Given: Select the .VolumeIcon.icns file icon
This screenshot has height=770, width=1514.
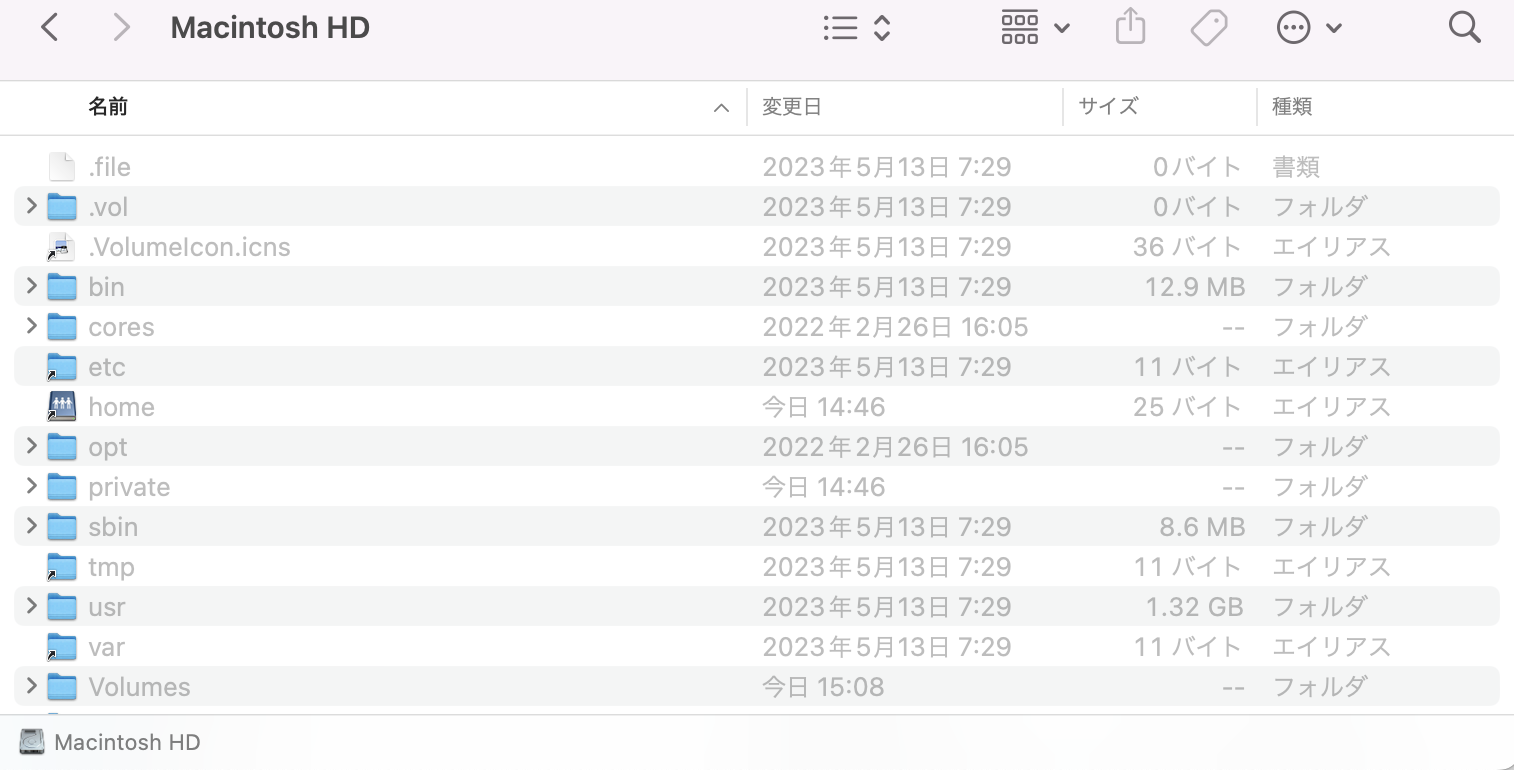Looking at the screenshot, I should click(x=62, y=247).
